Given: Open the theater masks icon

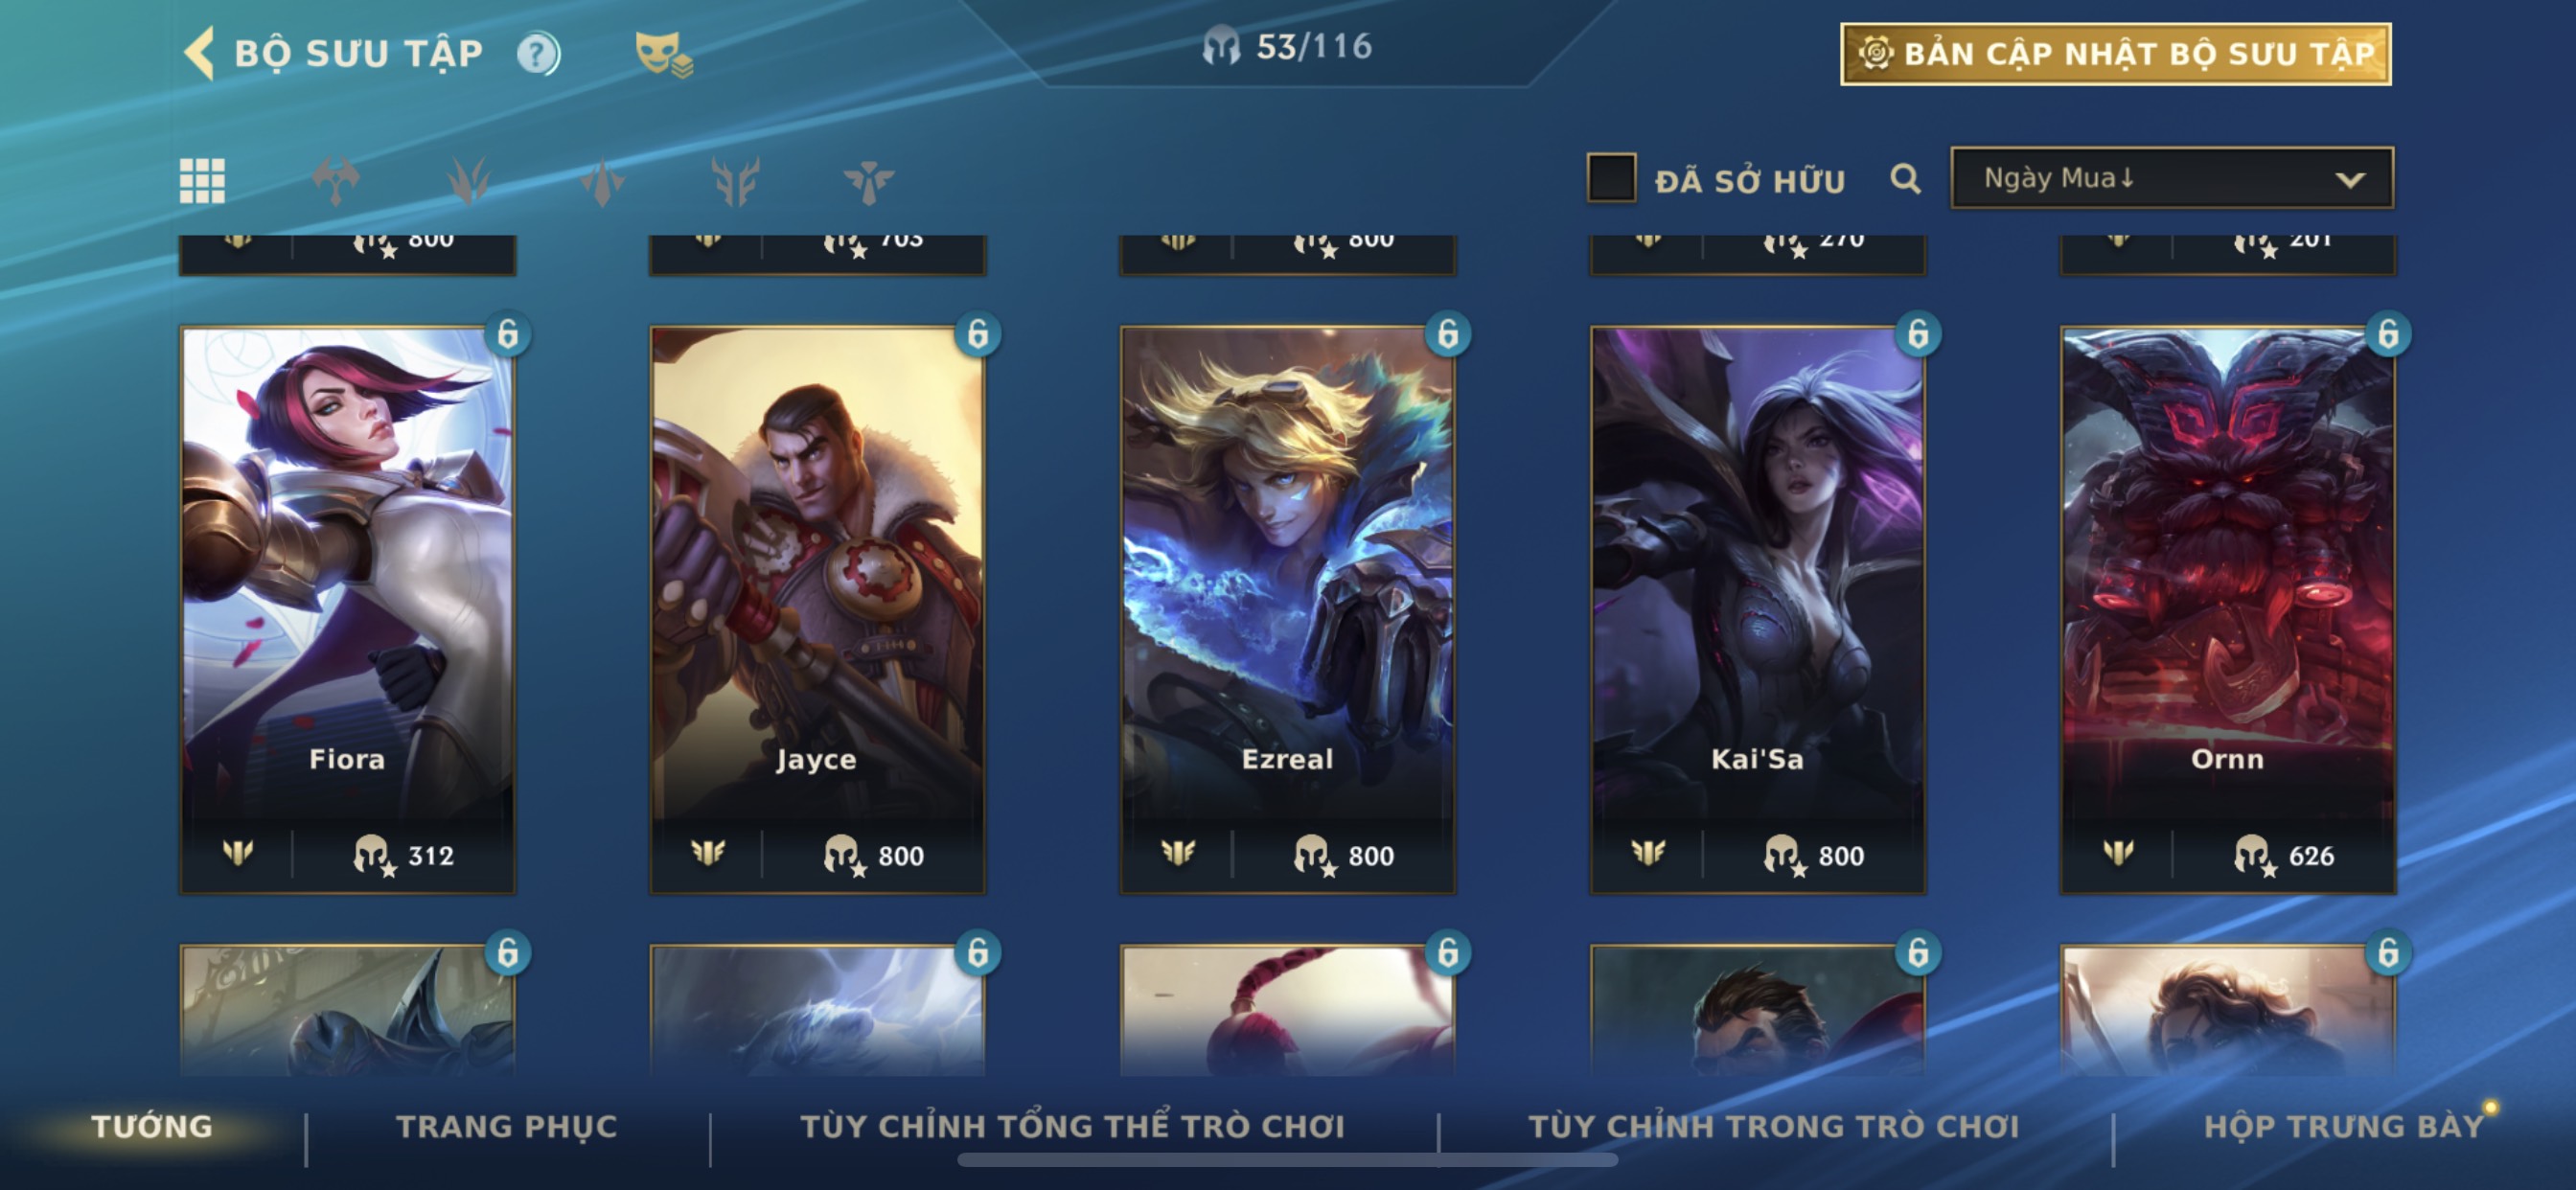Looking at the screenshot, I should (x=664, y=54).
